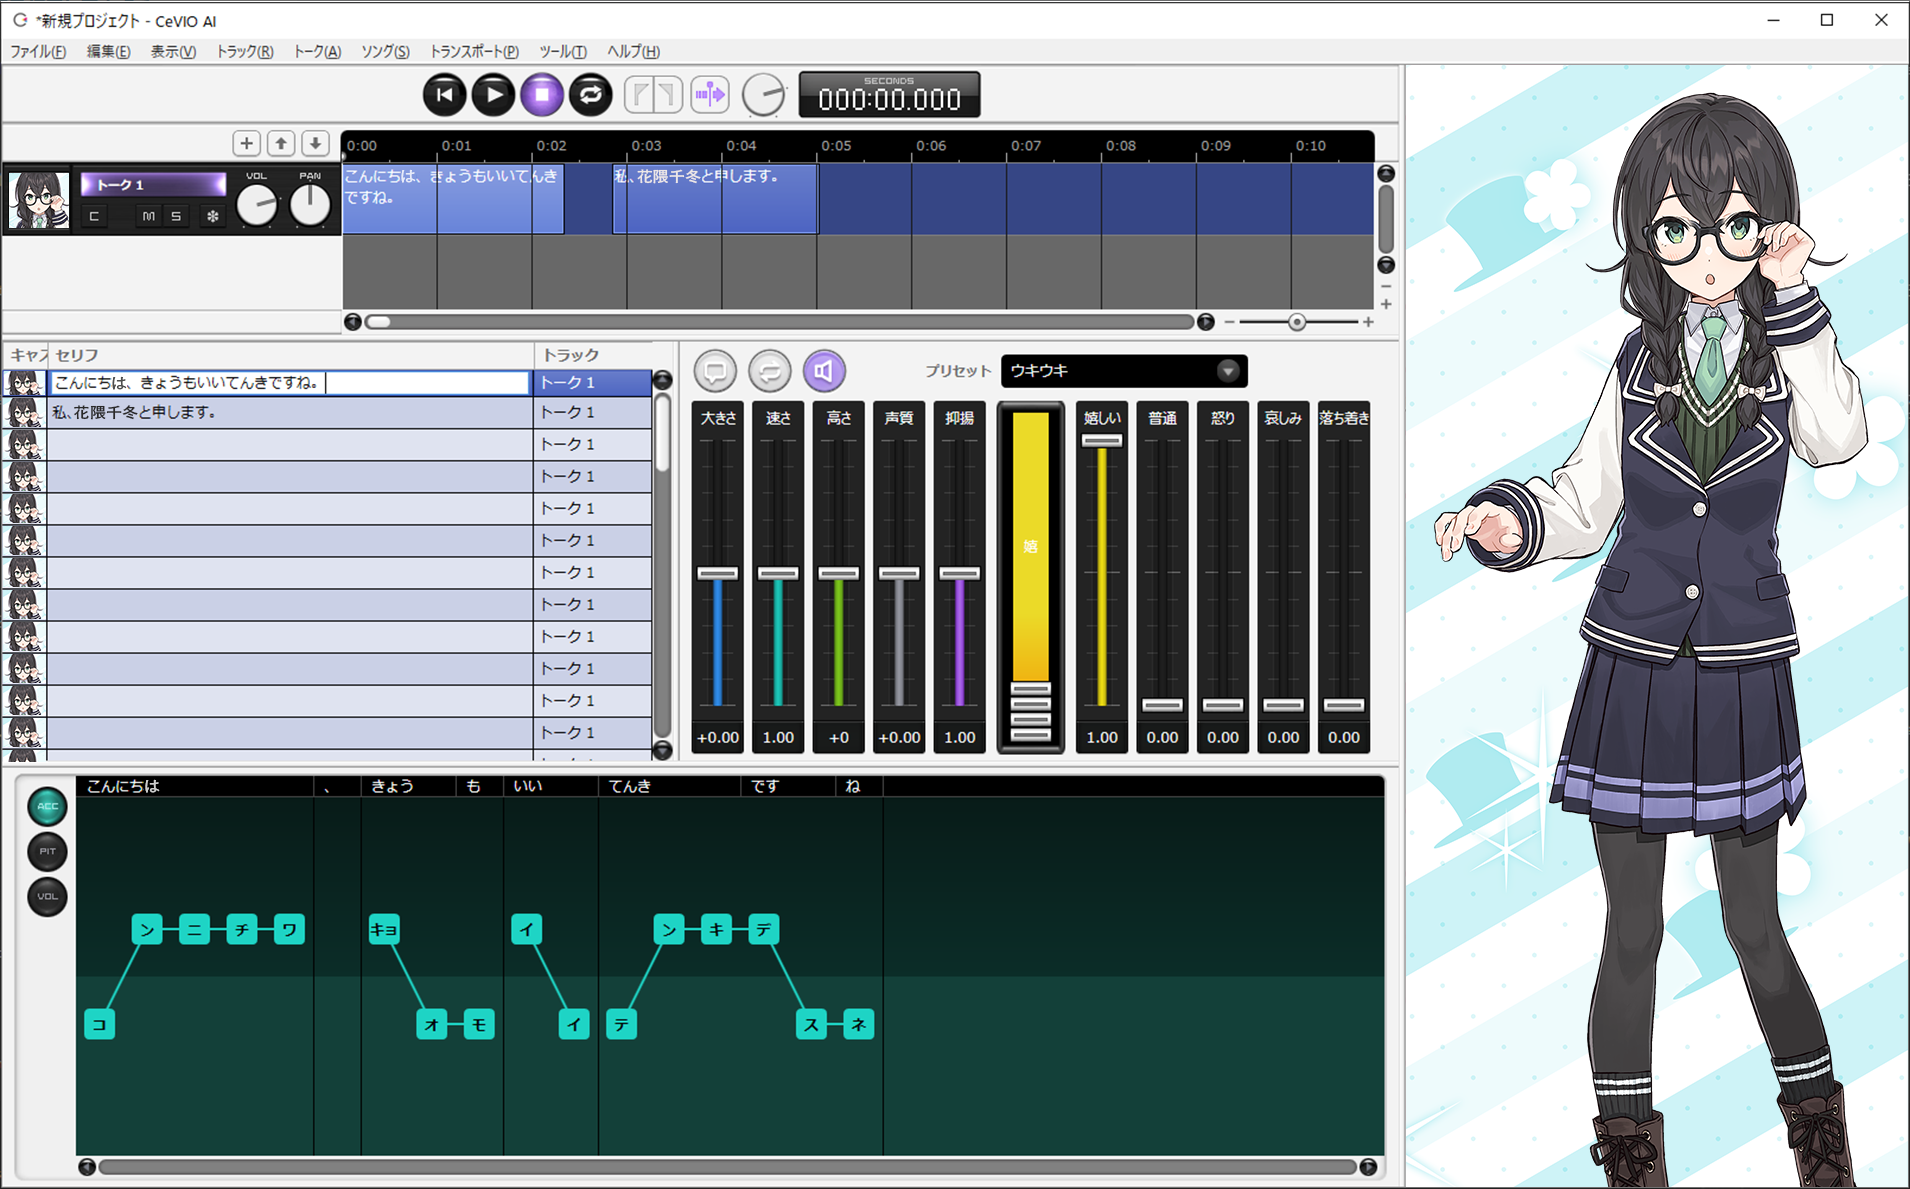Click the loop phrase playback icon
The height and width of the screenshot is (1189, 1910).
[x=769, y=371]
